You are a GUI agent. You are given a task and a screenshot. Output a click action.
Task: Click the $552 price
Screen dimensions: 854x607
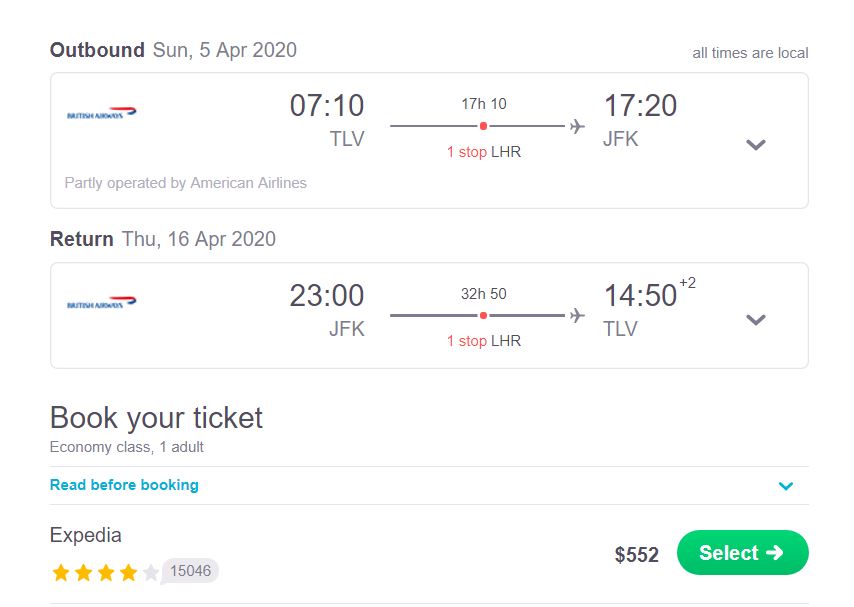(x=637, y=555)
